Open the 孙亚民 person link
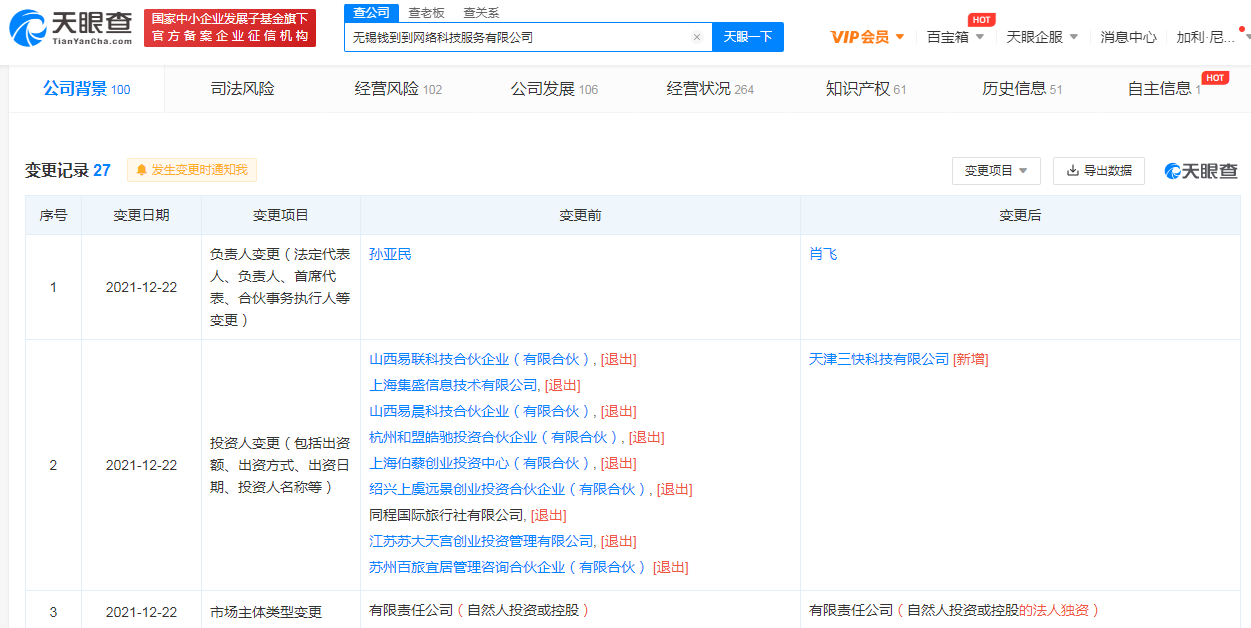The height and width of the screenshot is (628, 1251). click(x=390, y=254)
